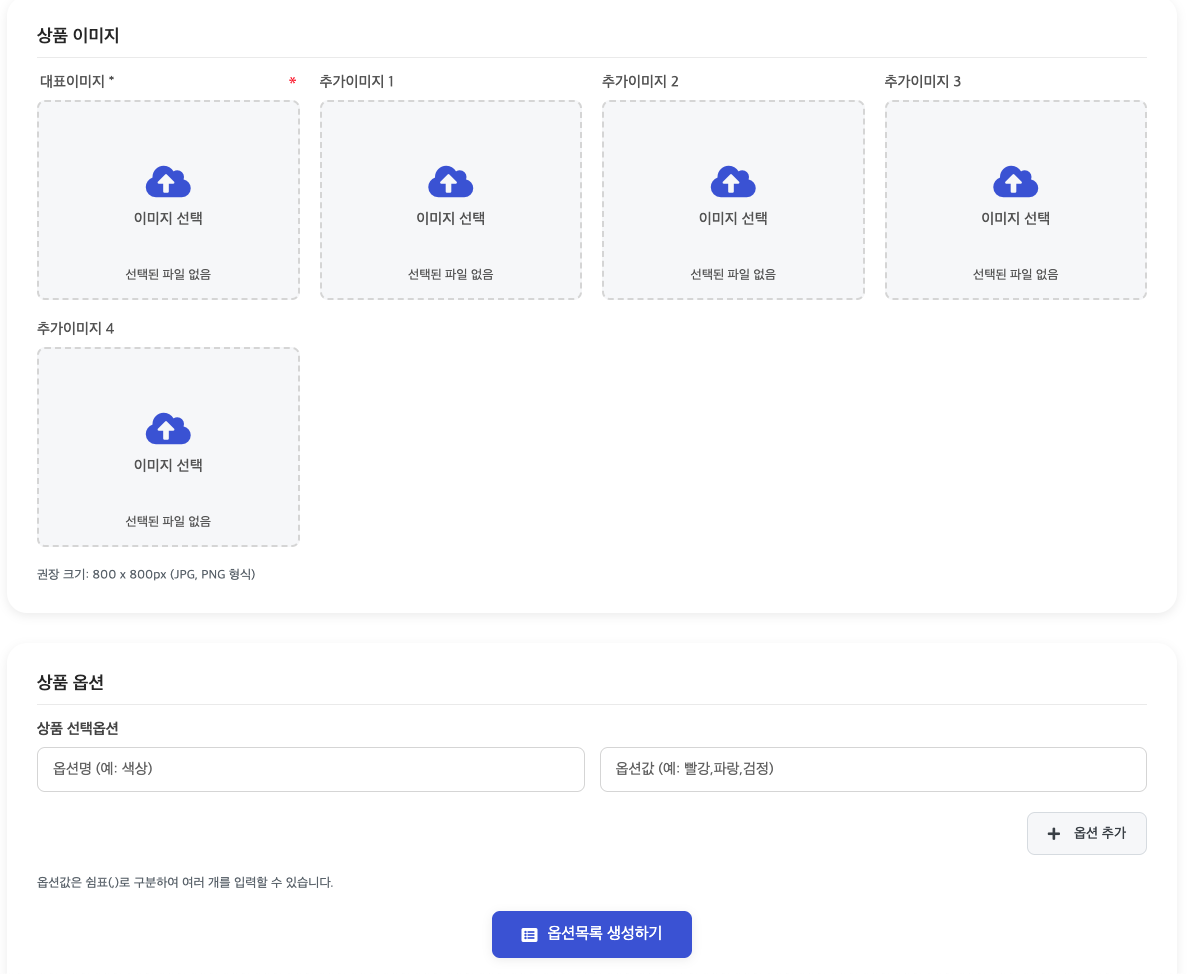This screenshot has width=1187, height=974.
Task: Click the list icon in 옵션목록 생성하기
Action: (x=530, y=935)
